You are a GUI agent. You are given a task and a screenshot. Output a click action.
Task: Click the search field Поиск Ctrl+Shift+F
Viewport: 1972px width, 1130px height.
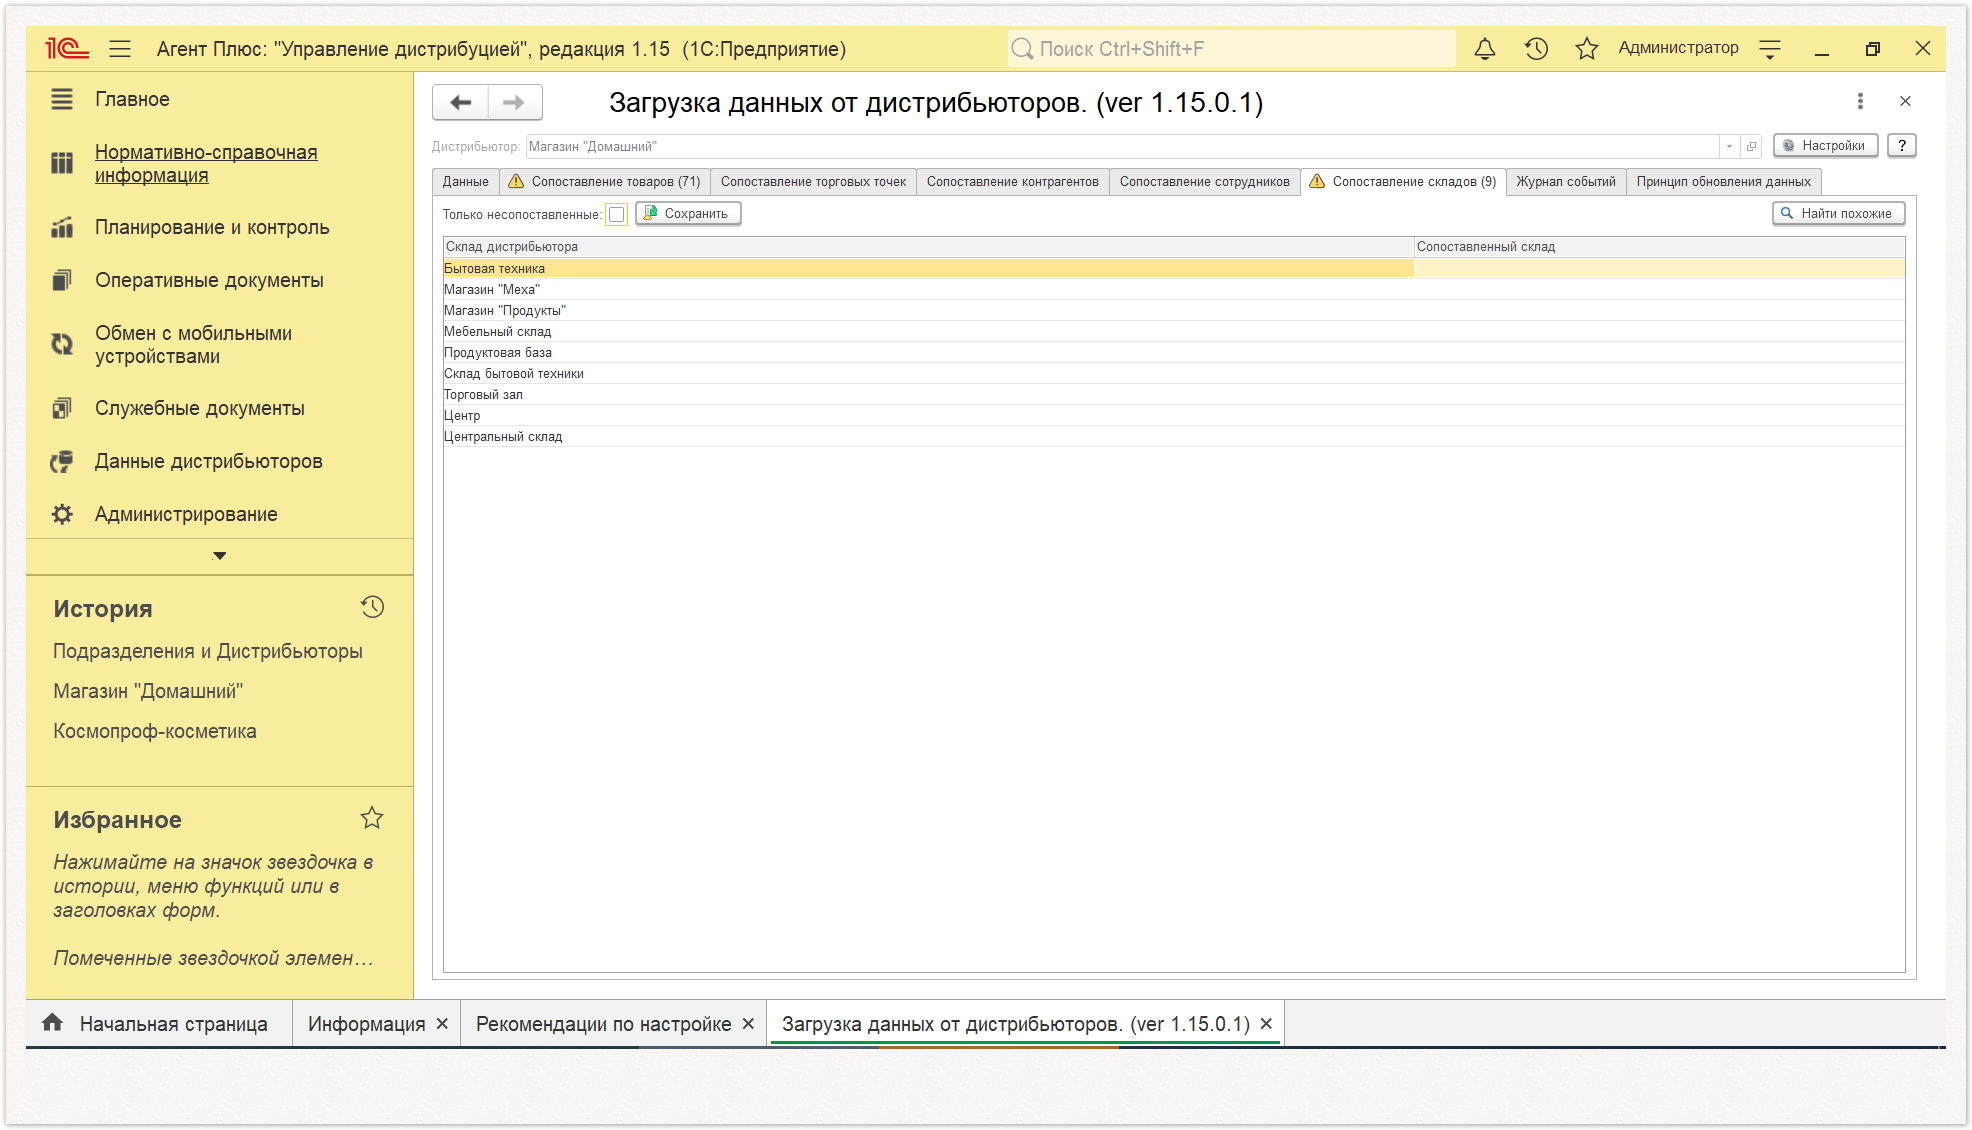[1232, 49]
